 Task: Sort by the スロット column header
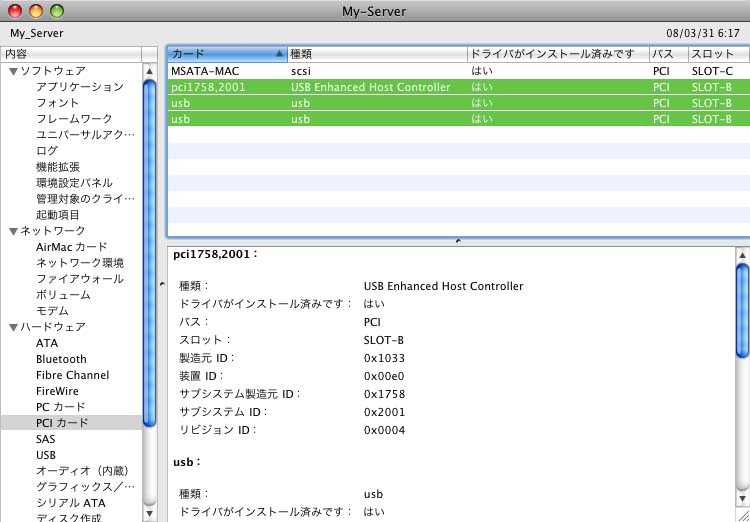coord(719,54)
